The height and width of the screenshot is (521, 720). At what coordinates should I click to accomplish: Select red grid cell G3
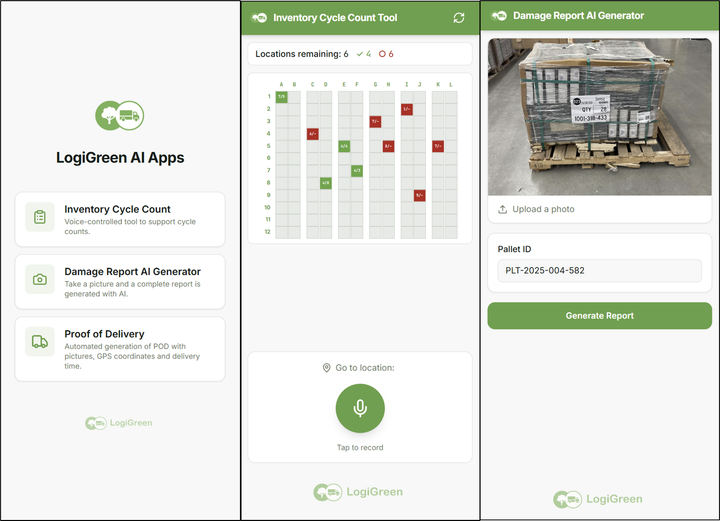click(x=375, y=122)
